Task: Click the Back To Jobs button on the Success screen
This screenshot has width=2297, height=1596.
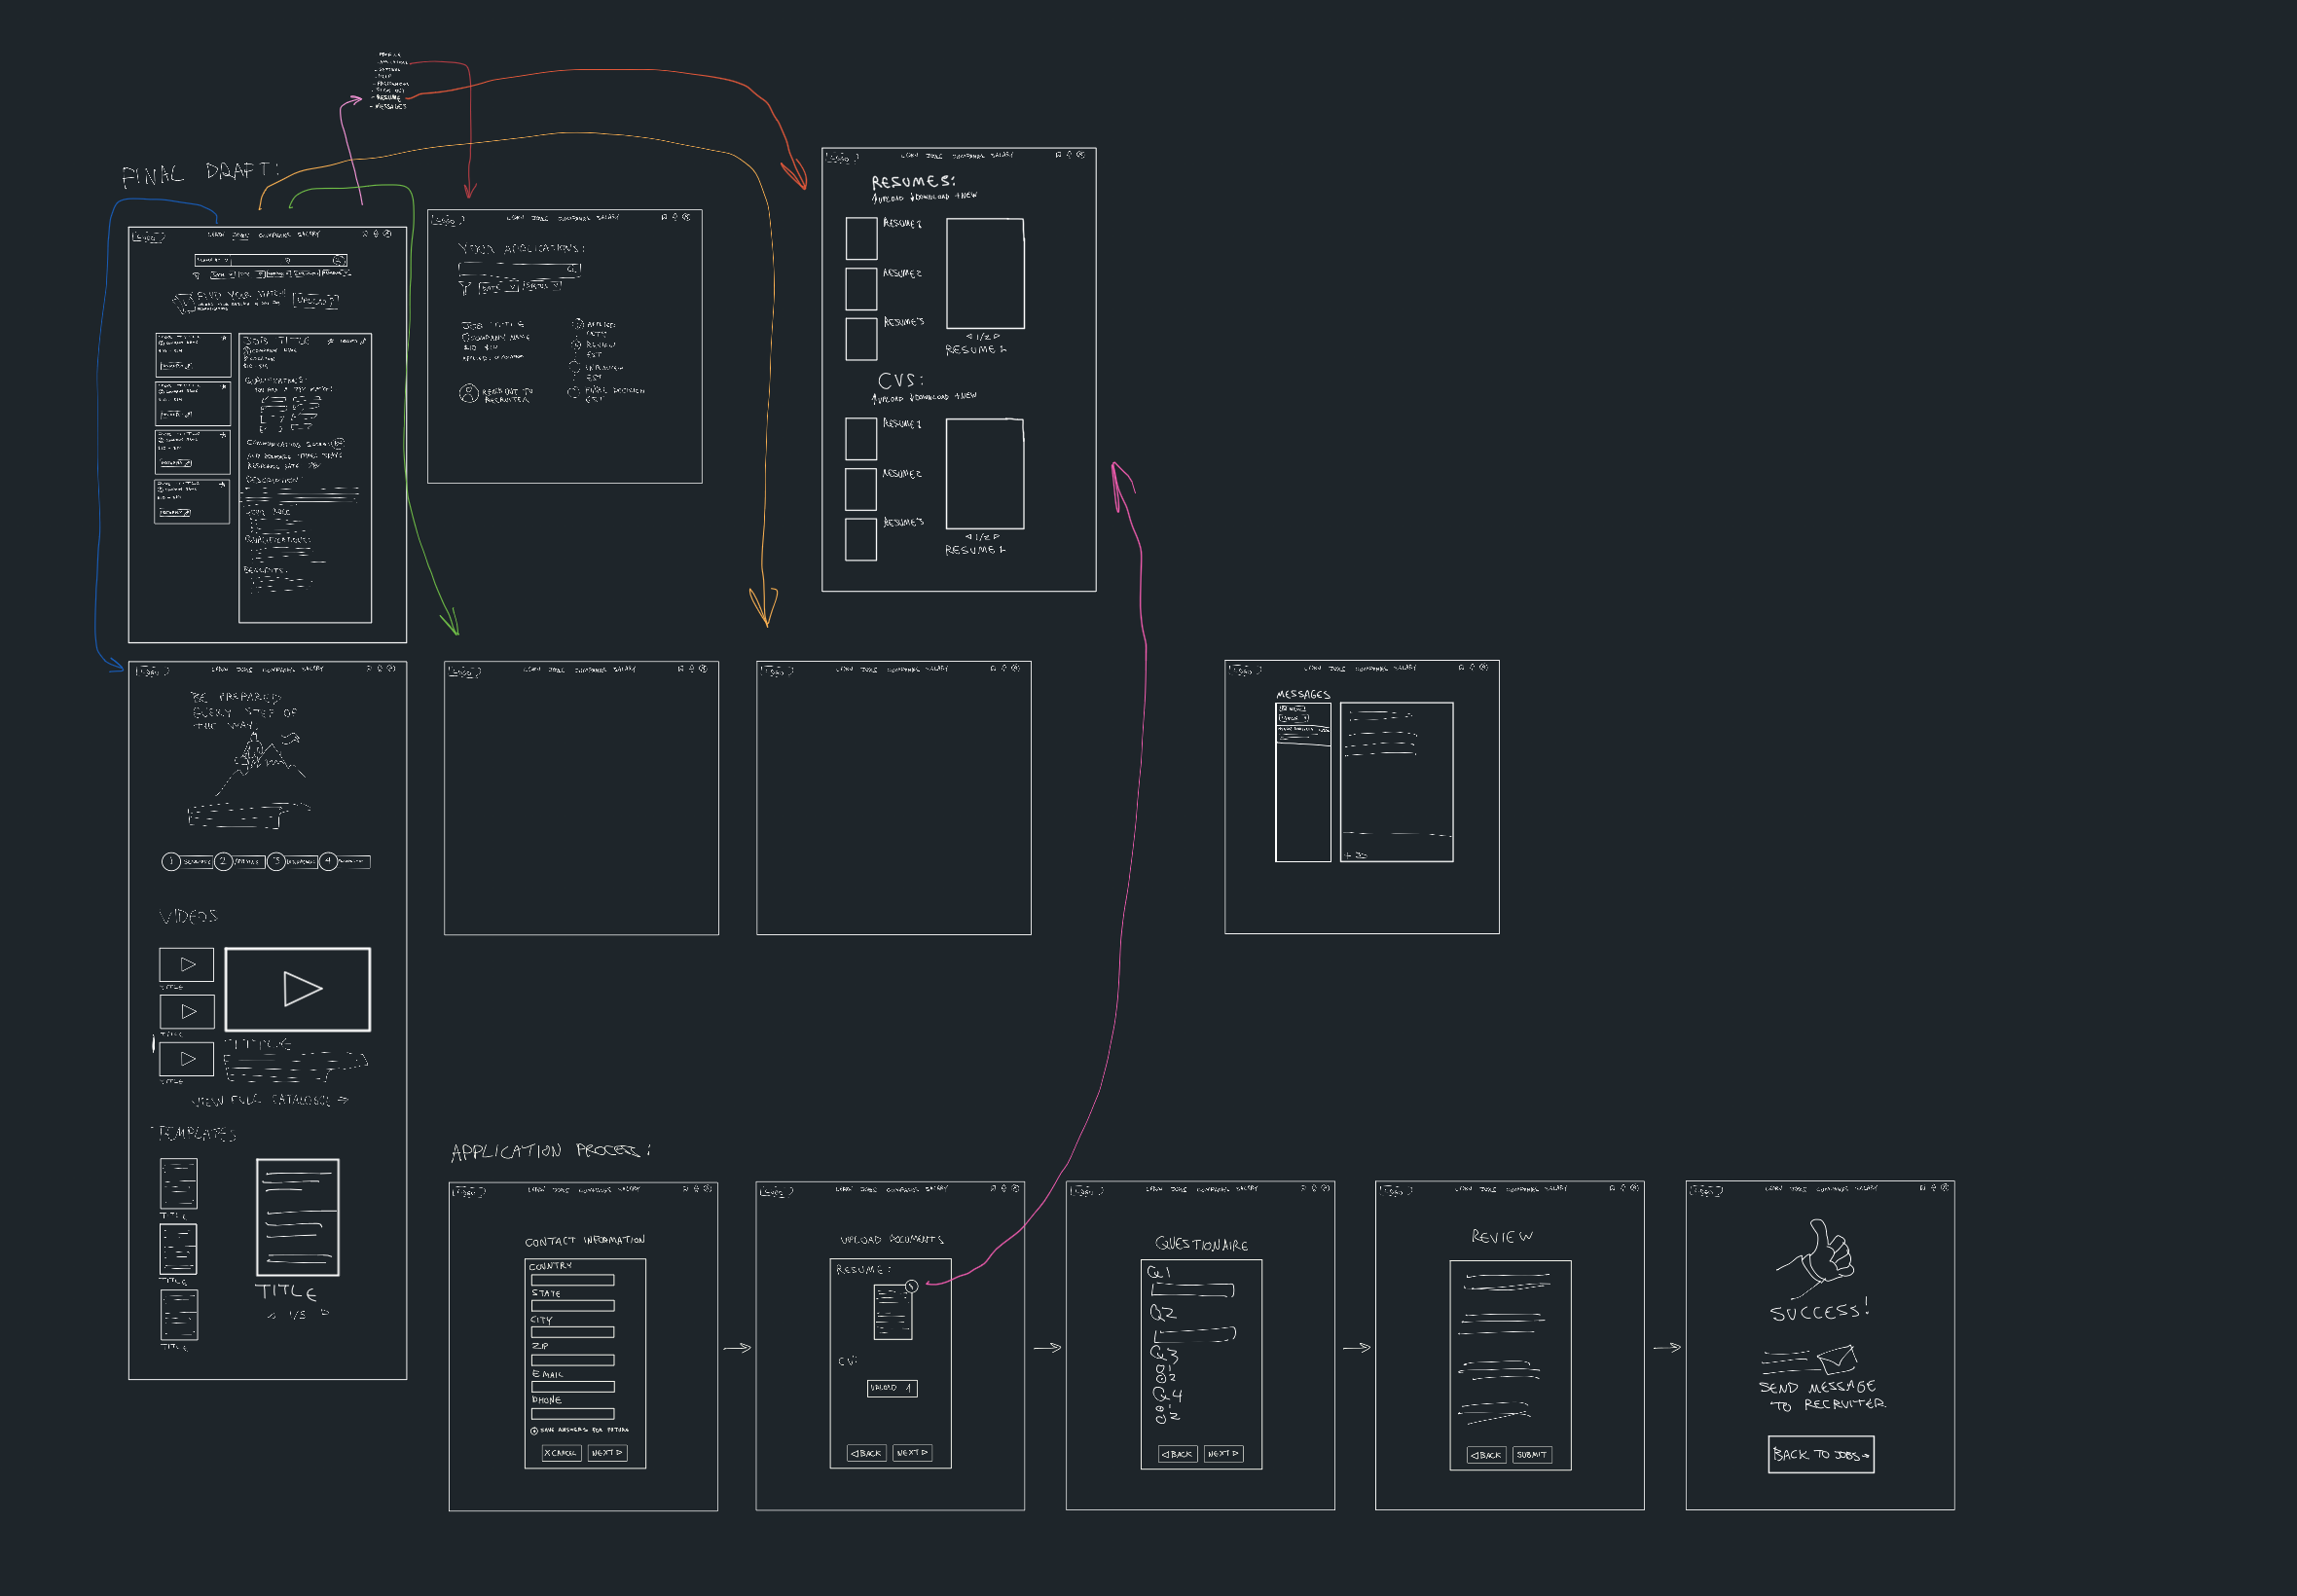Action: (x=1820, y=1455)
